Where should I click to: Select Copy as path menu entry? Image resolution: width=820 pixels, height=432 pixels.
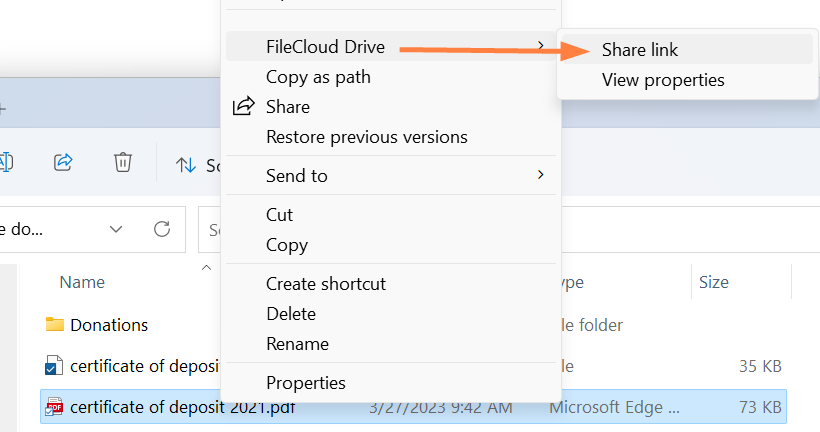(x=318, y=77)
